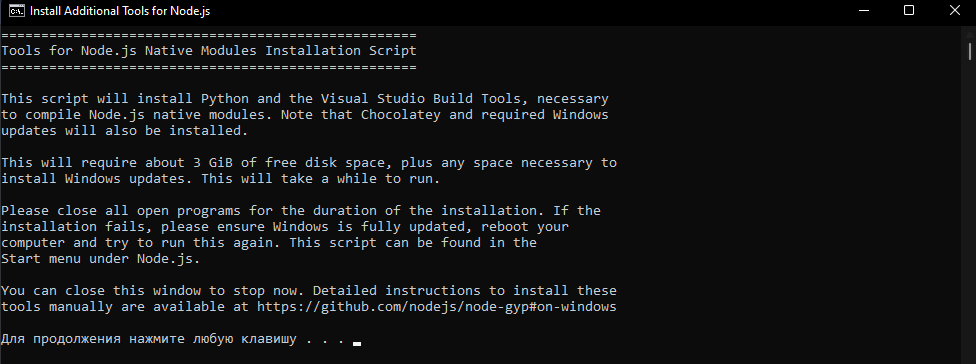Image resolution: width=976 pixels, height=364 pixels.
Task: Click the top row of equals signs
Action: pyautogui.click(x=209, y=35)
